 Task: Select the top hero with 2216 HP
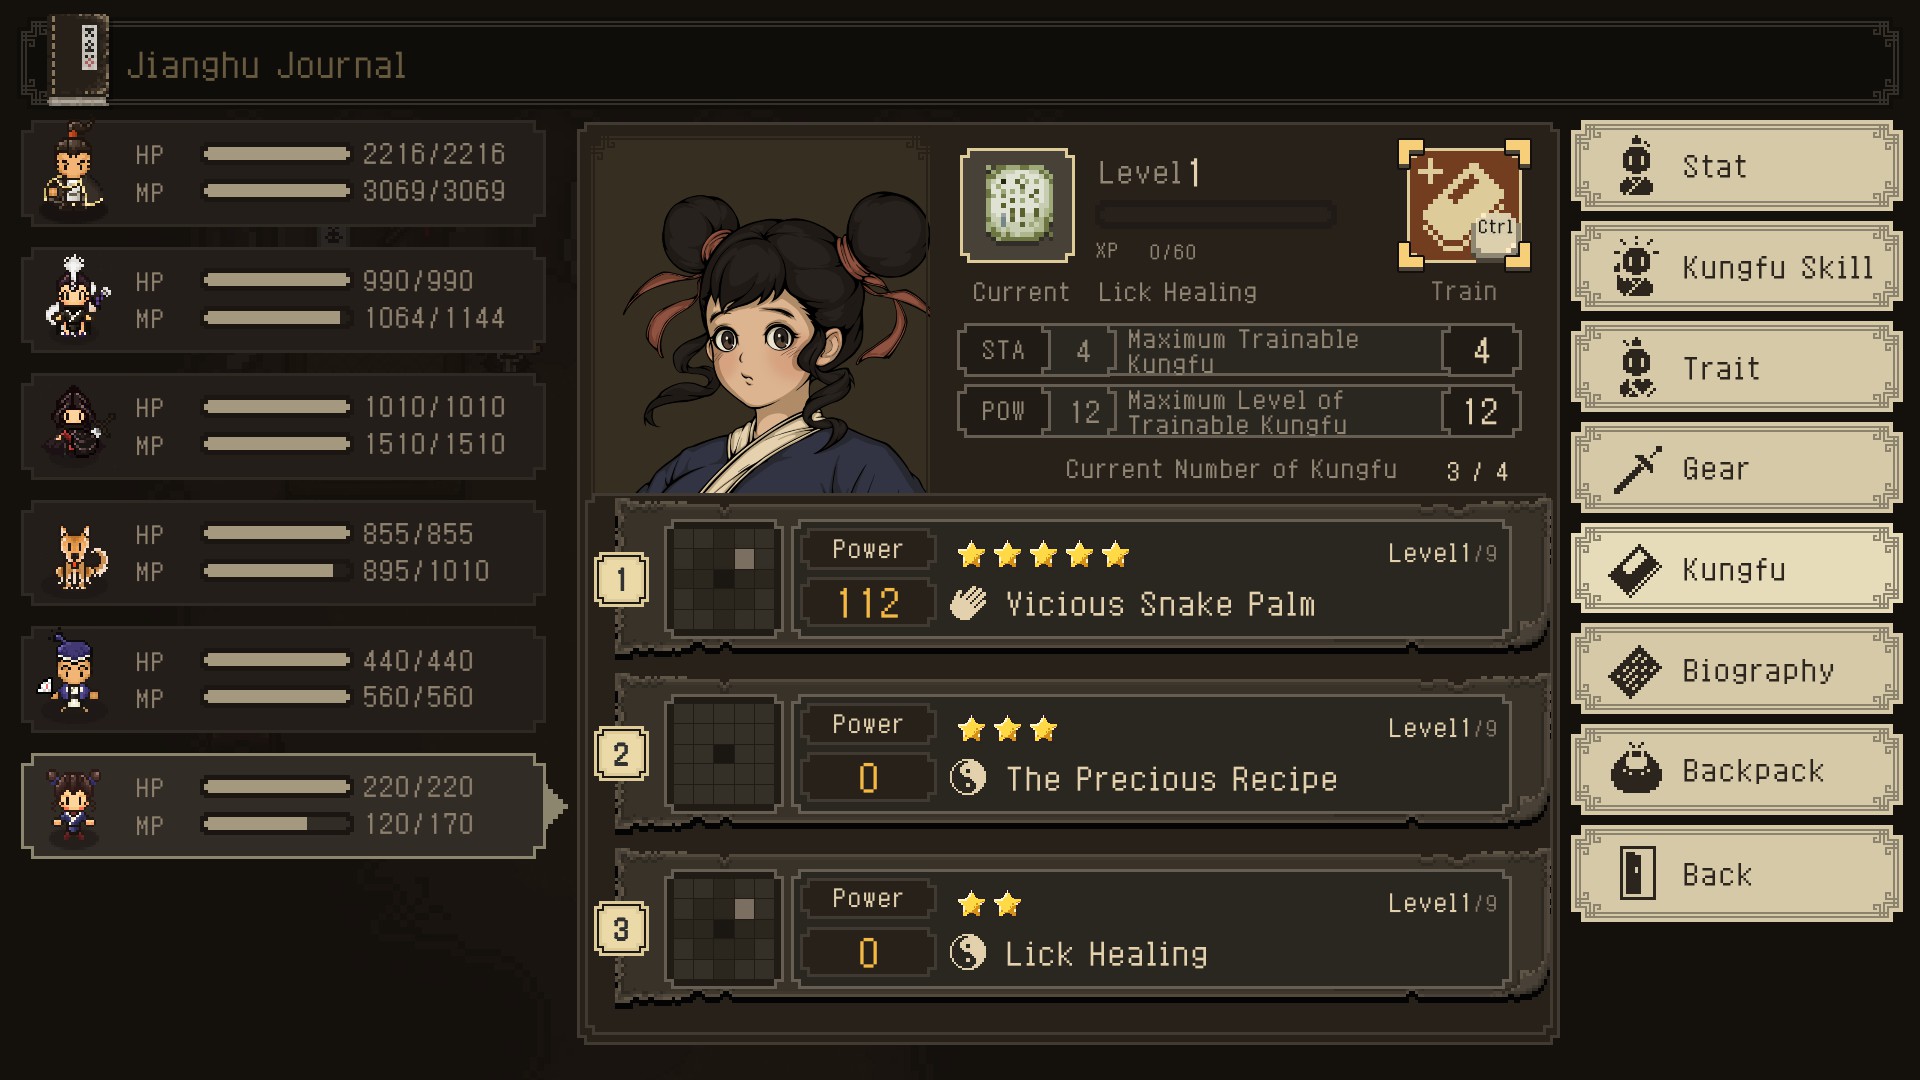point(284,172)
